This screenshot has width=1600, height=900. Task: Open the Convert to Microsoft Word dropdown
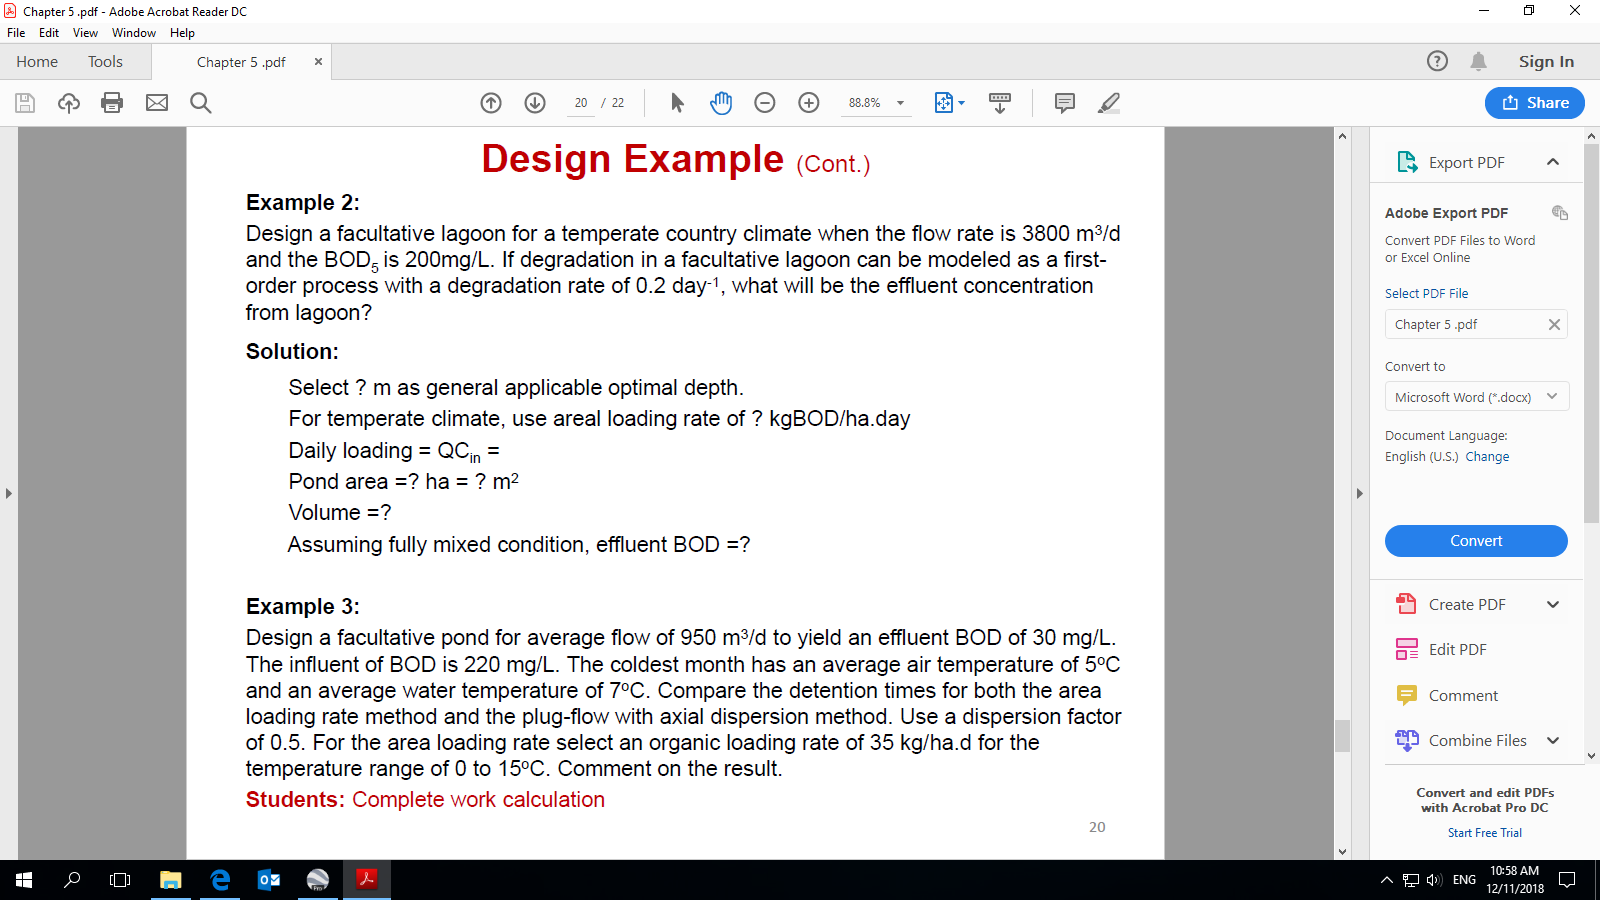point(1476,397)
